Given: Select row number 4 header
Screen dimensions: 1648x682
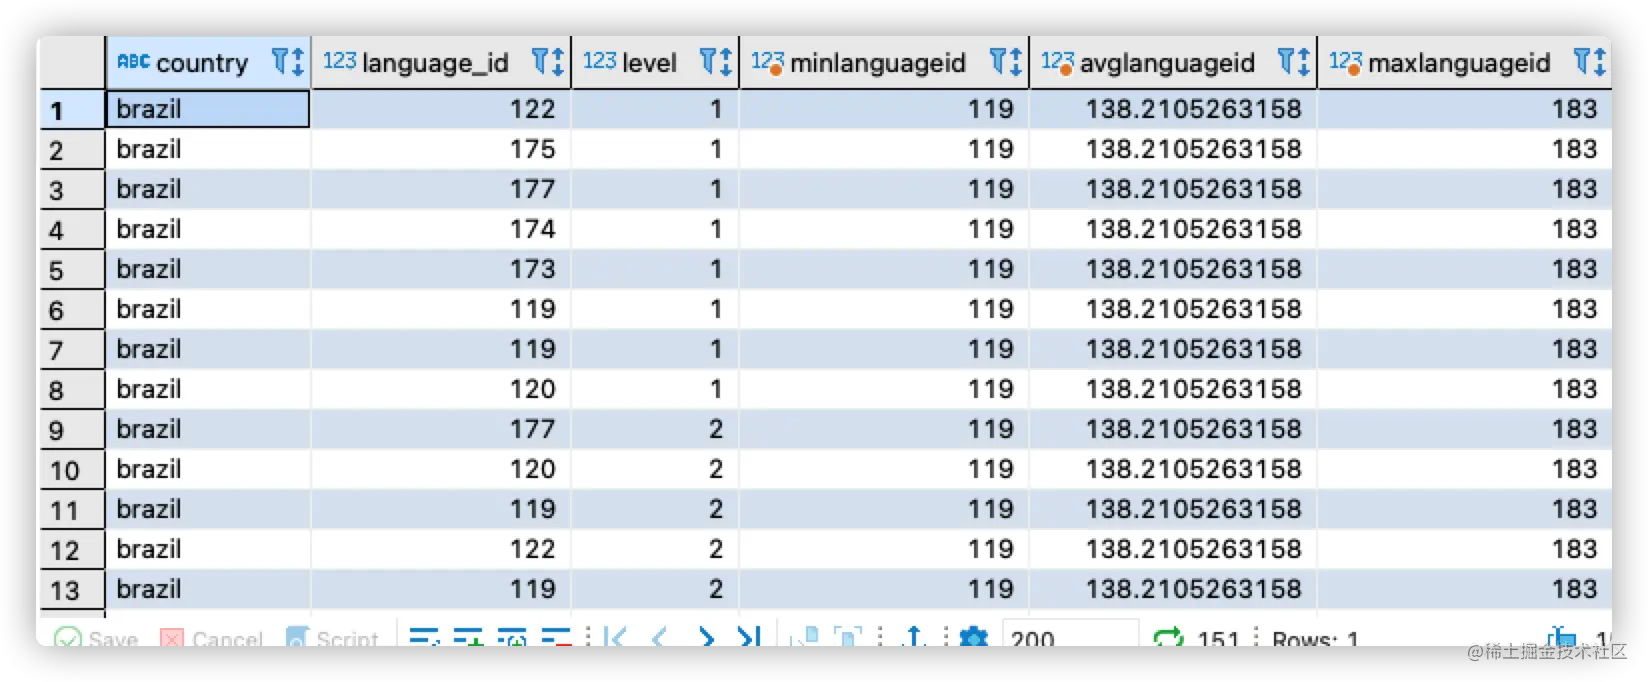Looking at the screenshot, I should [72, 229].
